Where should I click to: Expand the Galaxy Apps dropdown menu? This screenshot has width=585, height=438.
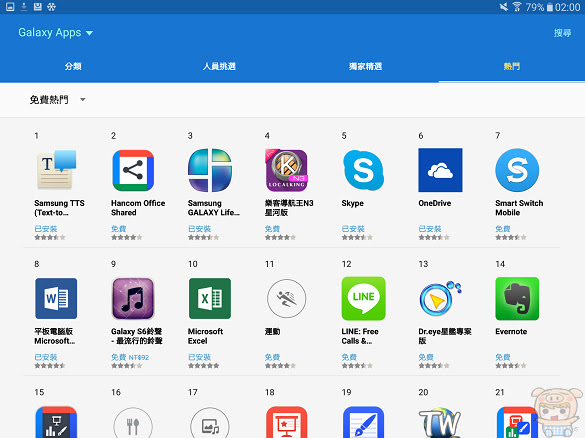click(x=55, y=32)
